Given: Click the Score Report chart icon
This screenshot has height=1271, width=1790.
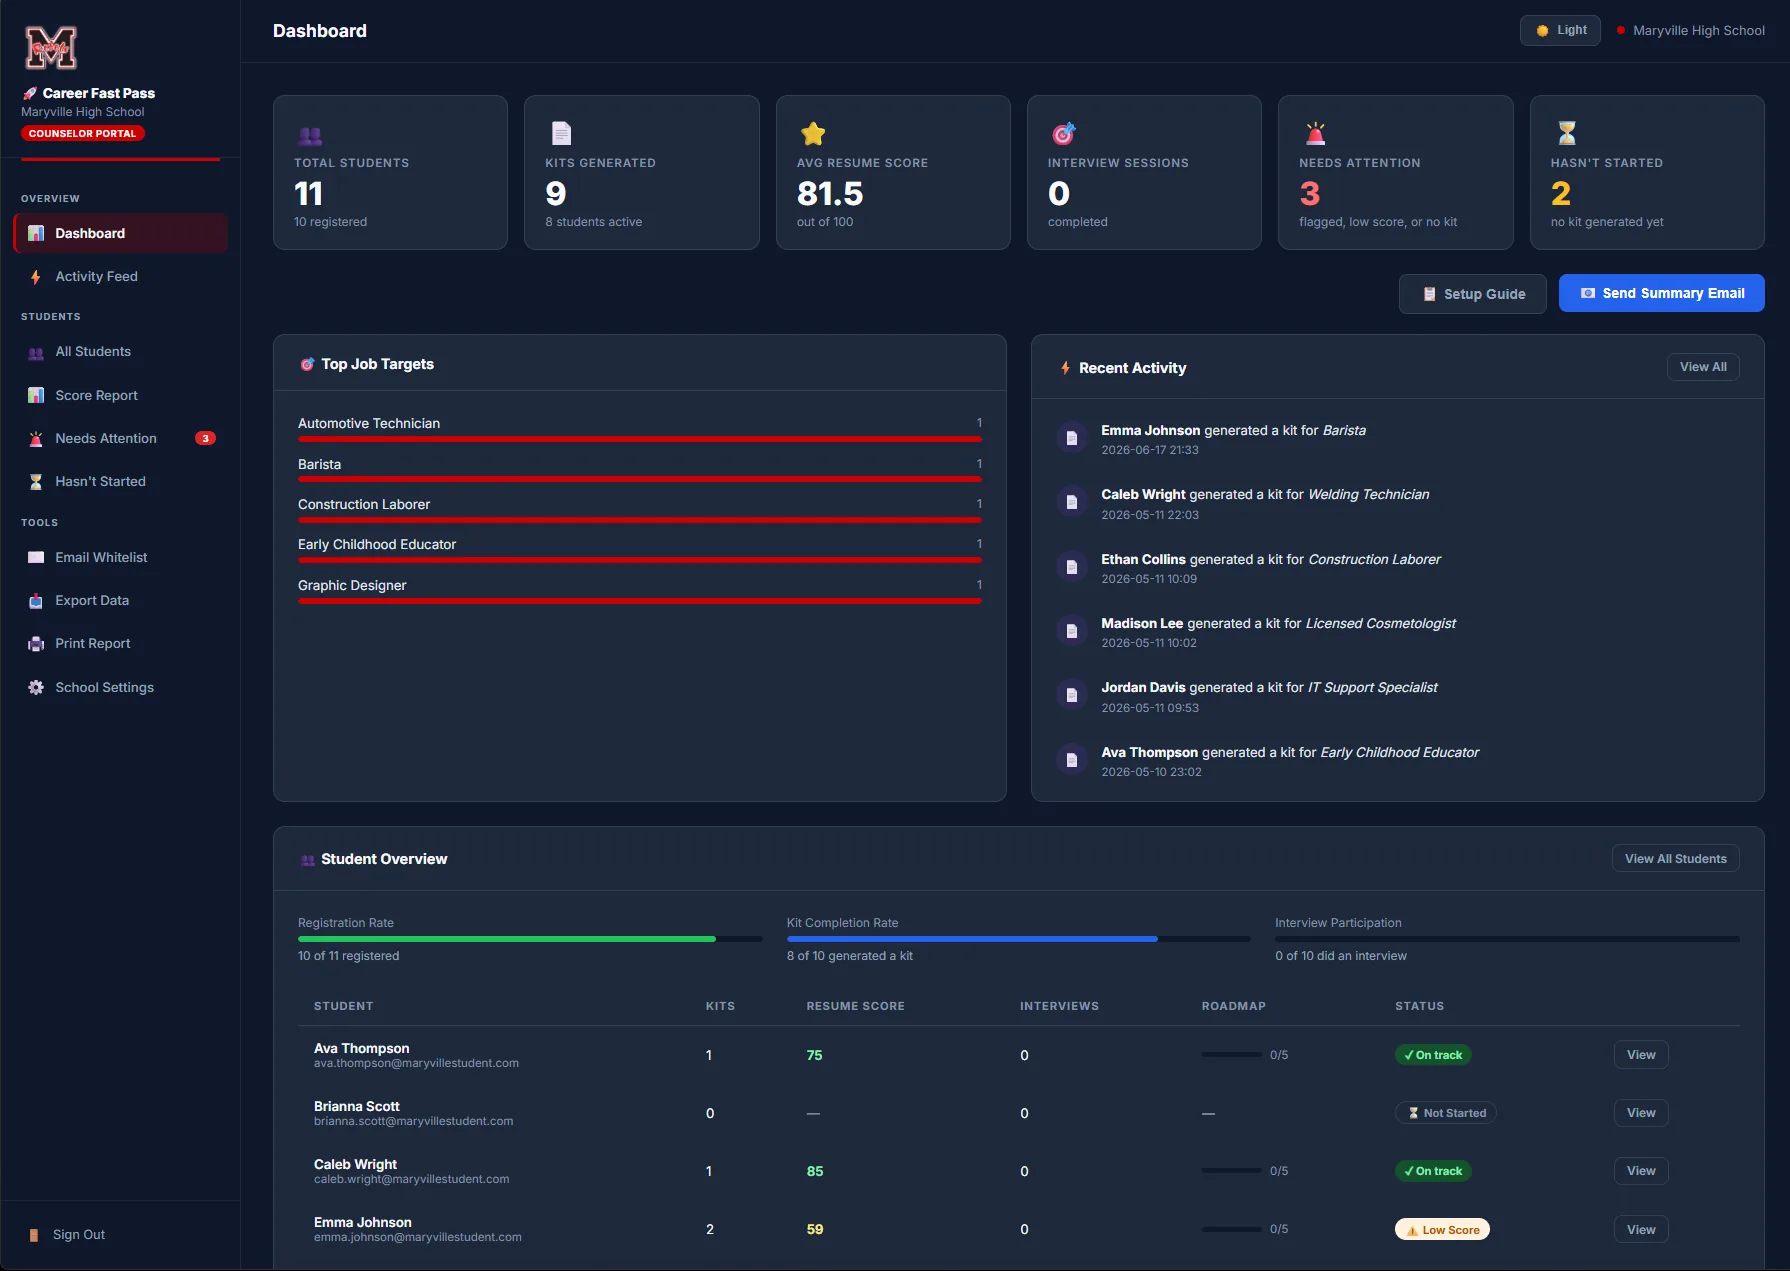Looking at the screenshot, I should tap(36, 395).
